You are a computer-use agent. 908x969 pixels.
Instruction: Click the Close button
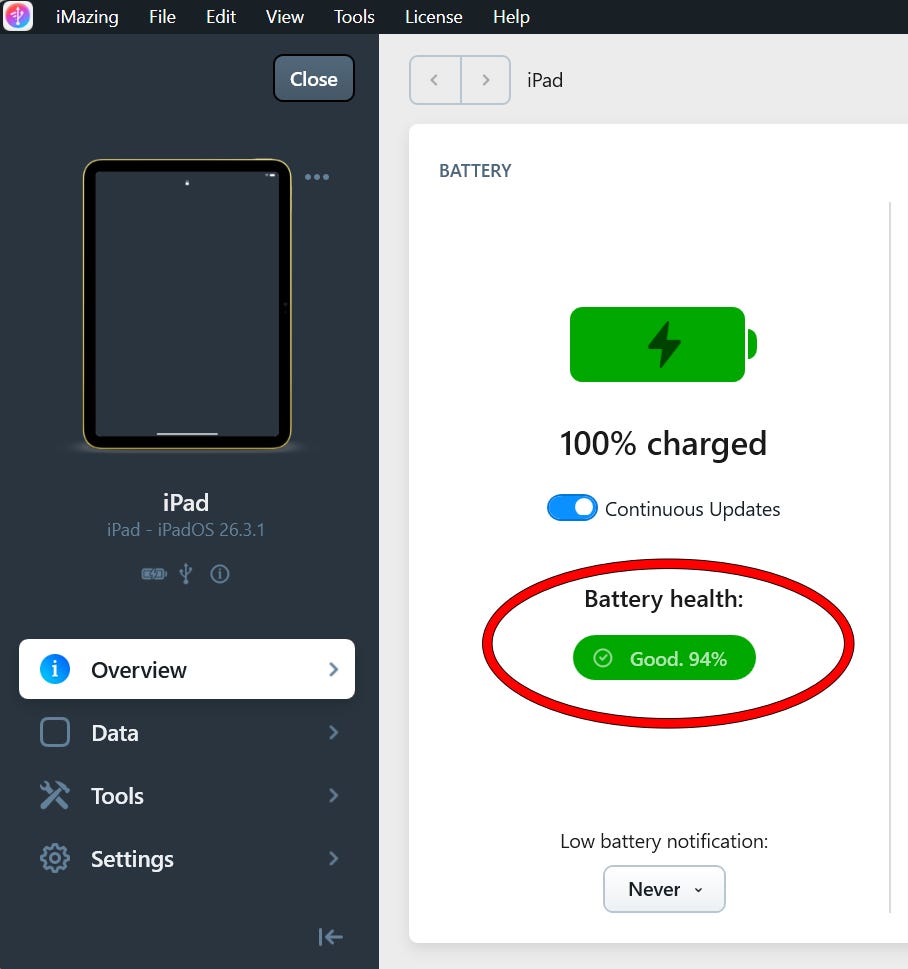pos(314,78)
